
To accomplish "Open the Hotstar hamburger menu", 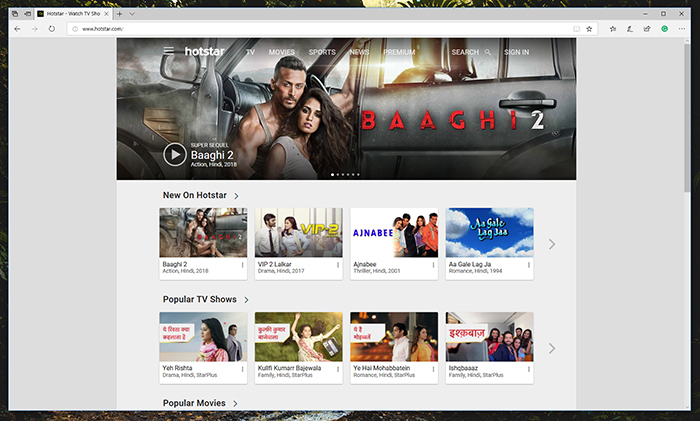I will pos(168,51).
